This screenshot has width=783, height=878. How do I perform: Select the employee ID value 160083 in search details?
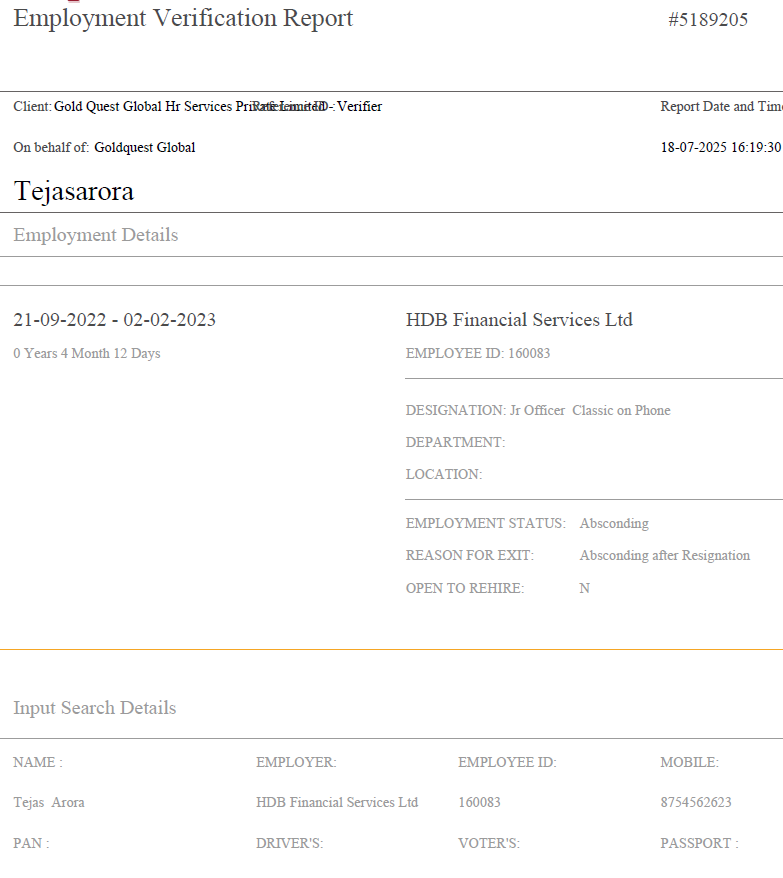coord(479,802)
